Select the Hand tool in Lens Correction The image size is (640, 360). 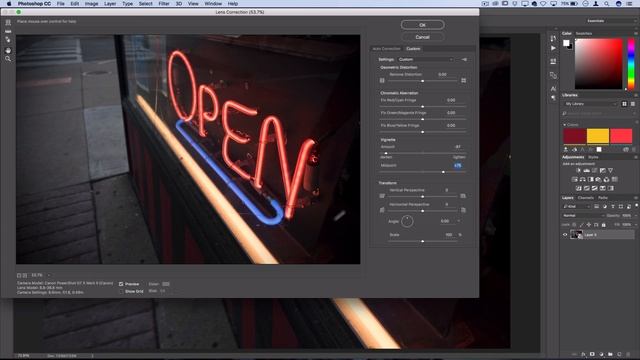[8, 50]
